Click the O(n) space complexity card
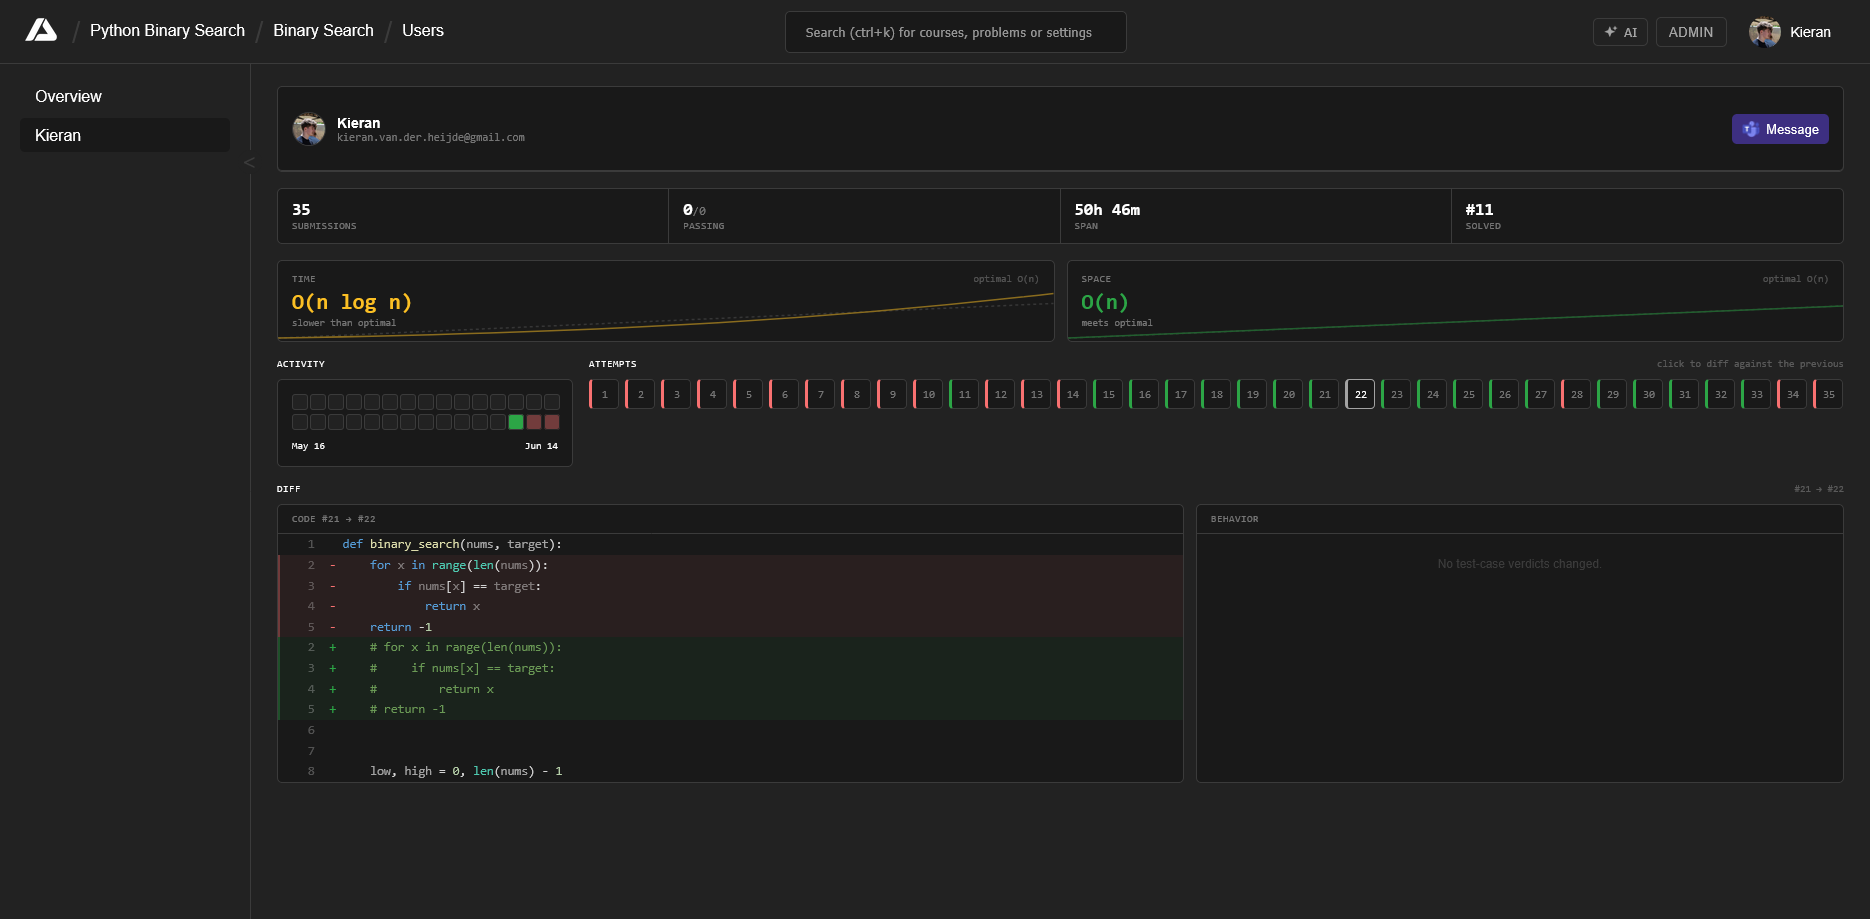 1455,301
